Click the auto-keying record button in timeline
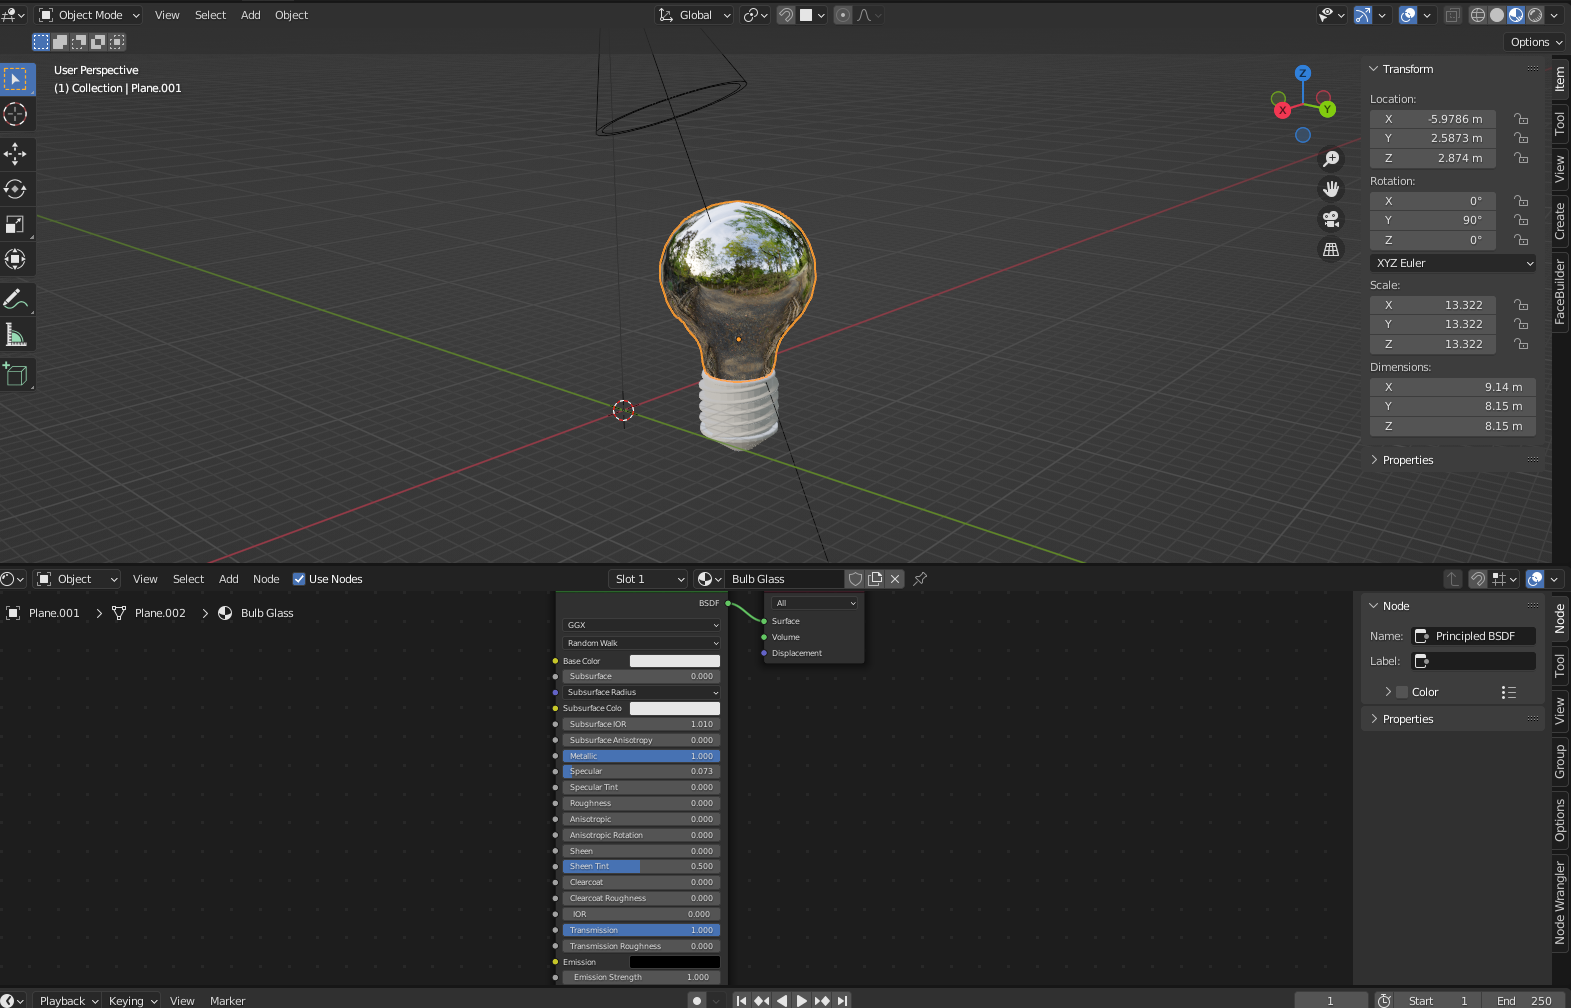 (697, 1000)
